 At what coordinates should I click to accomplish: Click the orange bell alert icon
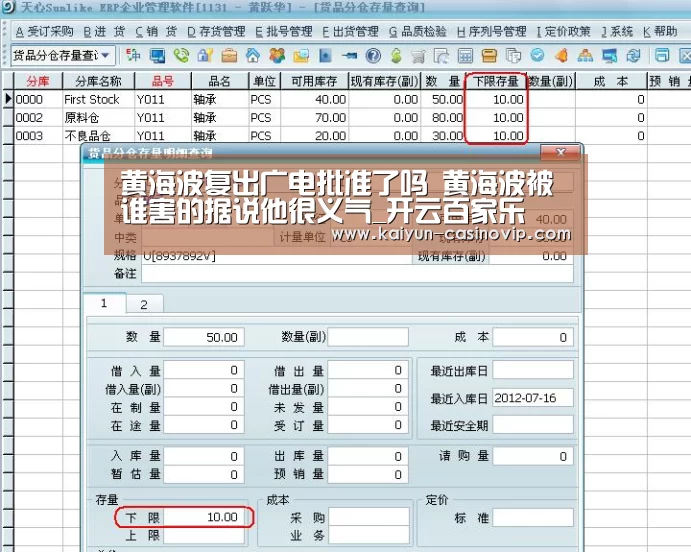[x=561, y=56]
